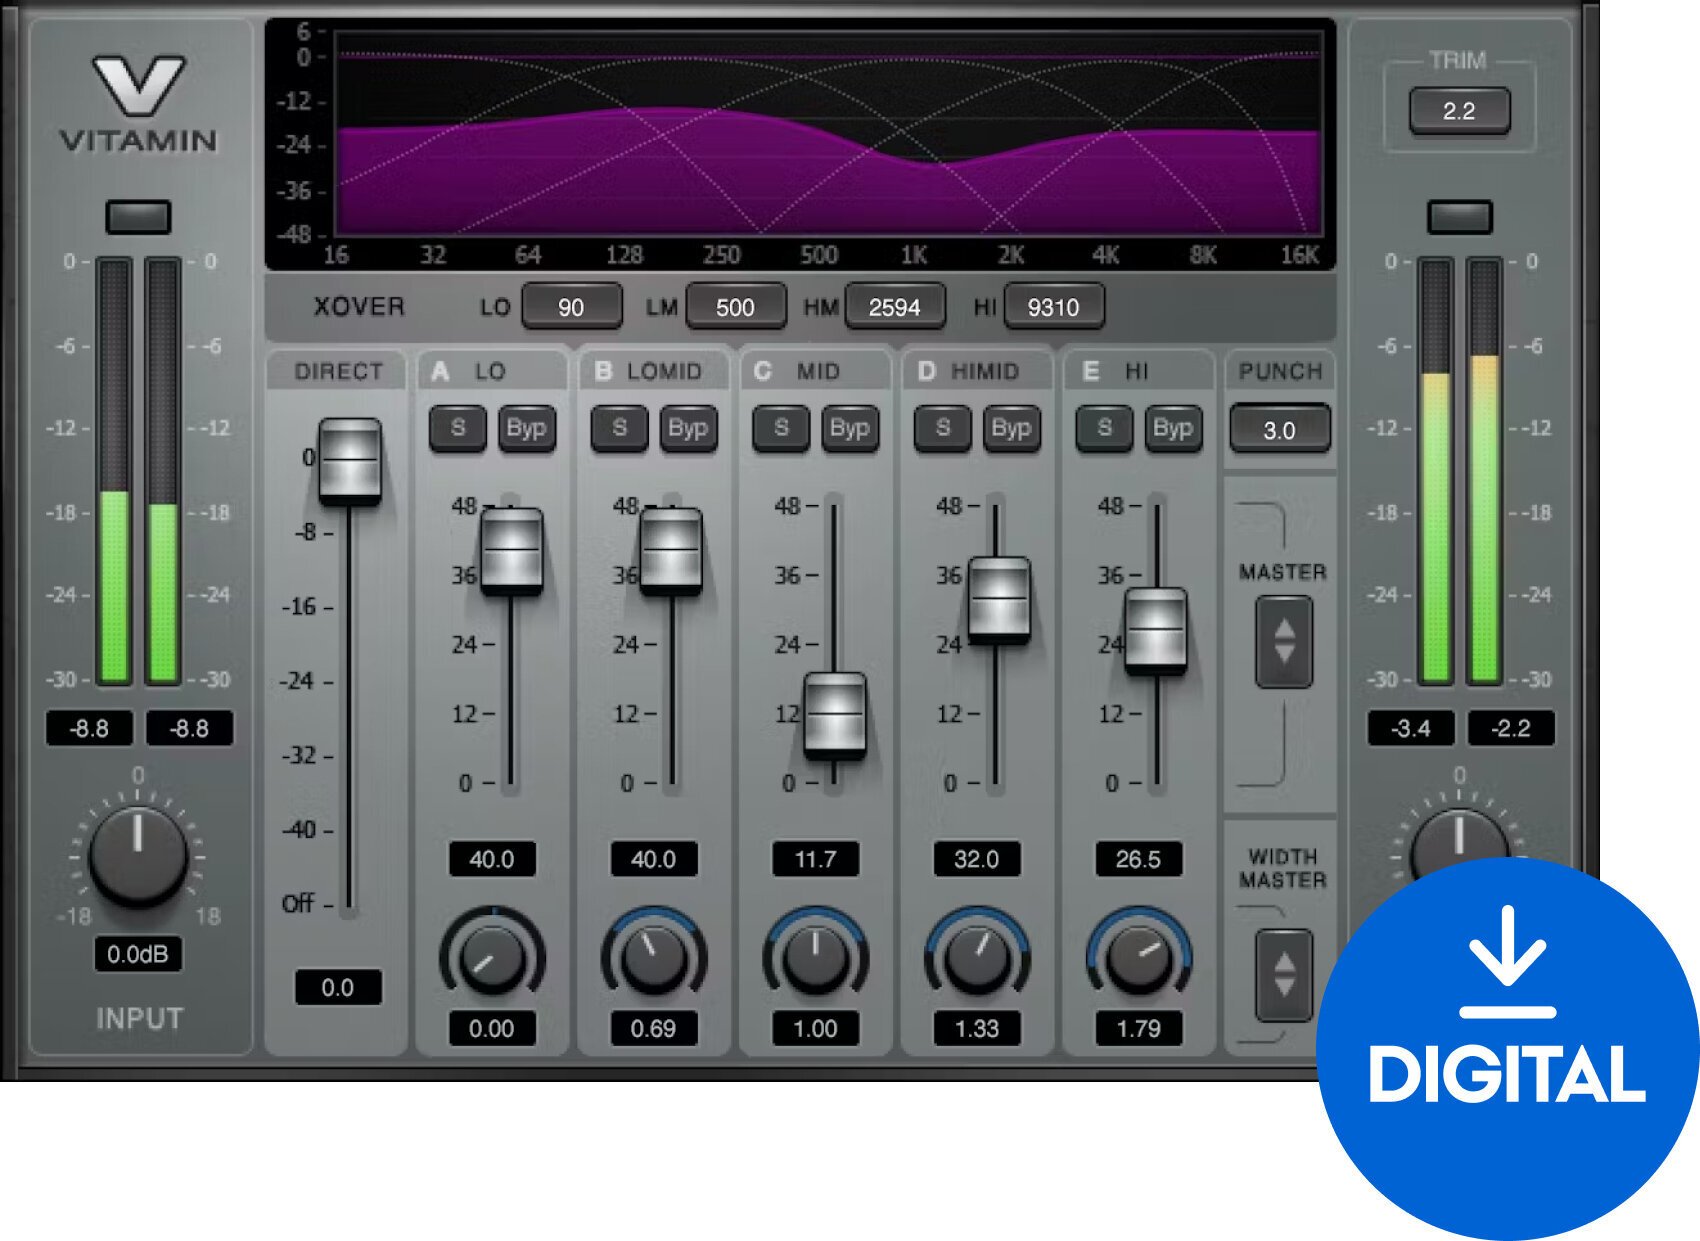Solo the LOMID band
Screen dimensions: 1700x1241
tap(620, 428)
